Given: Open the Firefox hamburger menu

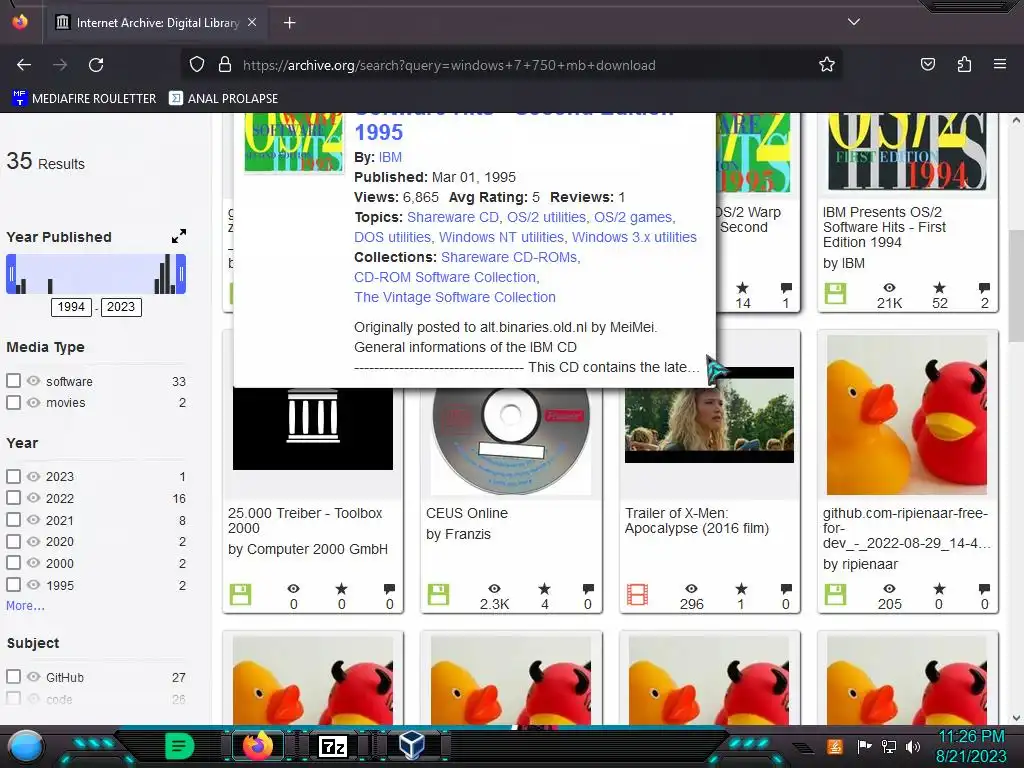Looking at the screenshot, I should point(999,64).
